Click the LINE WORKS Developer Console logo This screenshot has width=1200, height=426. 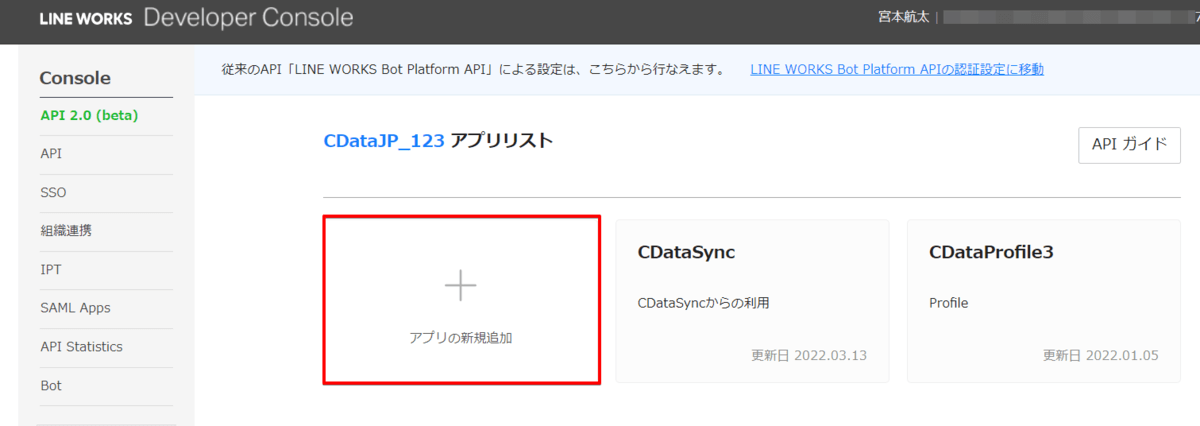click(x=196, y=18)
